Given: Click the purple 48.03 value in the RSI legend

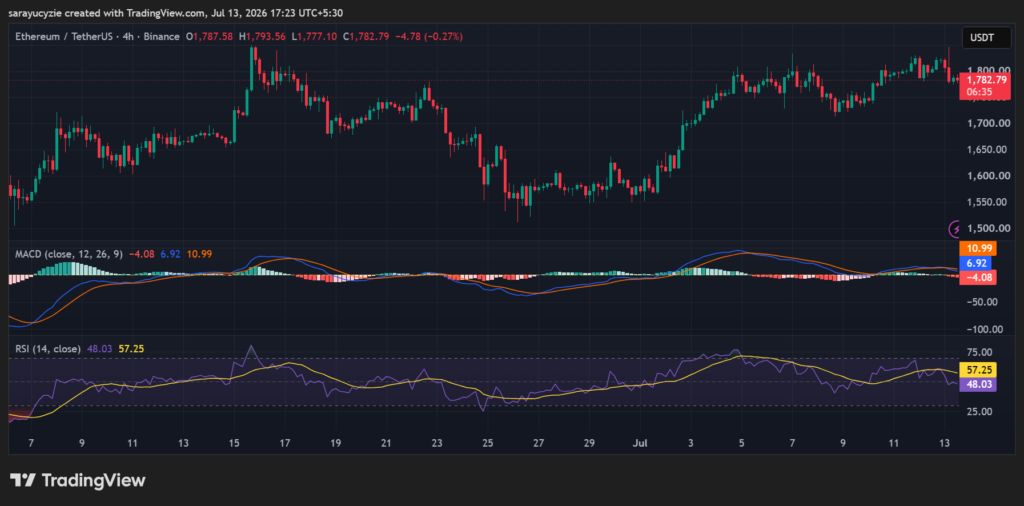Looking at the screenshot, I should click(99, 349).
